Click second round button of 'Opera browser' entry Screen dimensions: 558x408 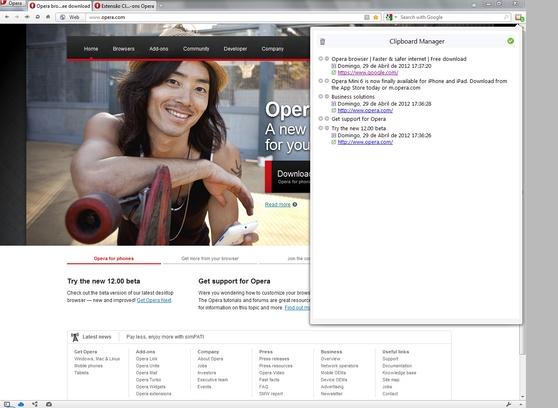pyautogui.click(x=327, y=59)
